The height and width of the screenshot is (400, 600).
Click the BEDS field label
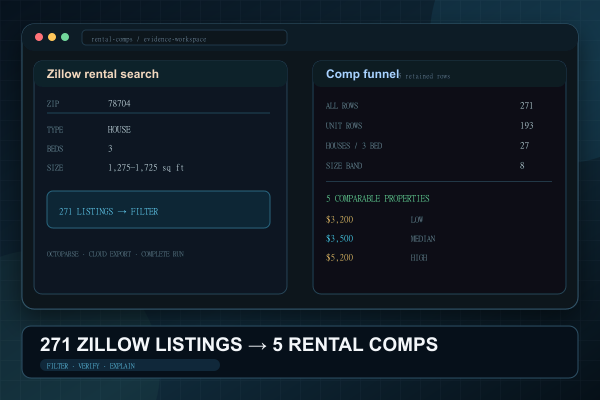[x=55, y=149]
